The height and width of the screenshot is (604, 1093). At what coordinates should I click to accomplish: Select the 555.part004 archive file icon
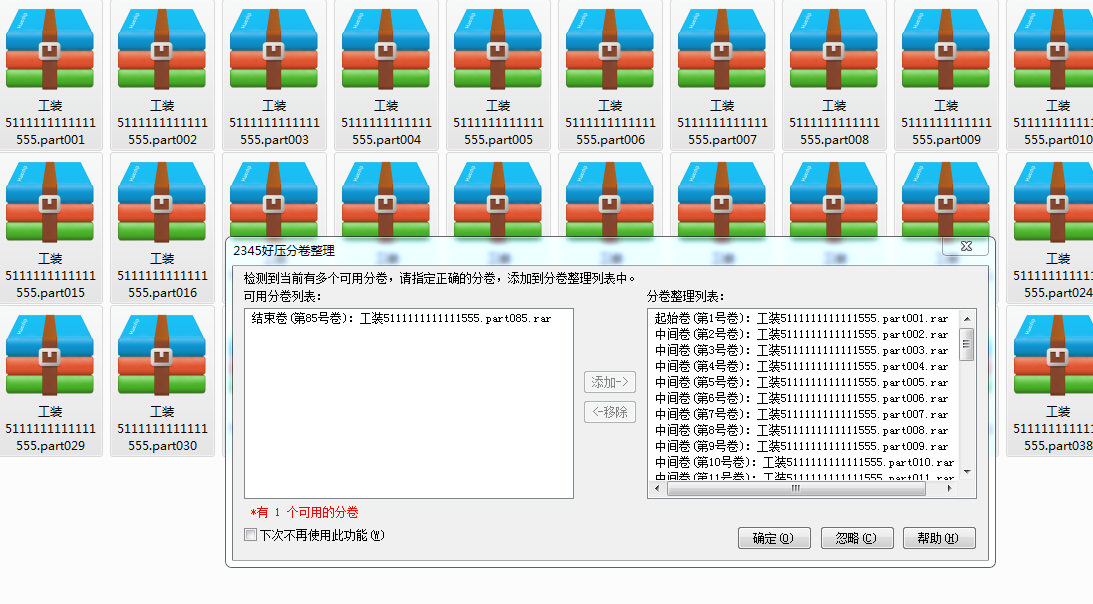(x=386, y=49)
